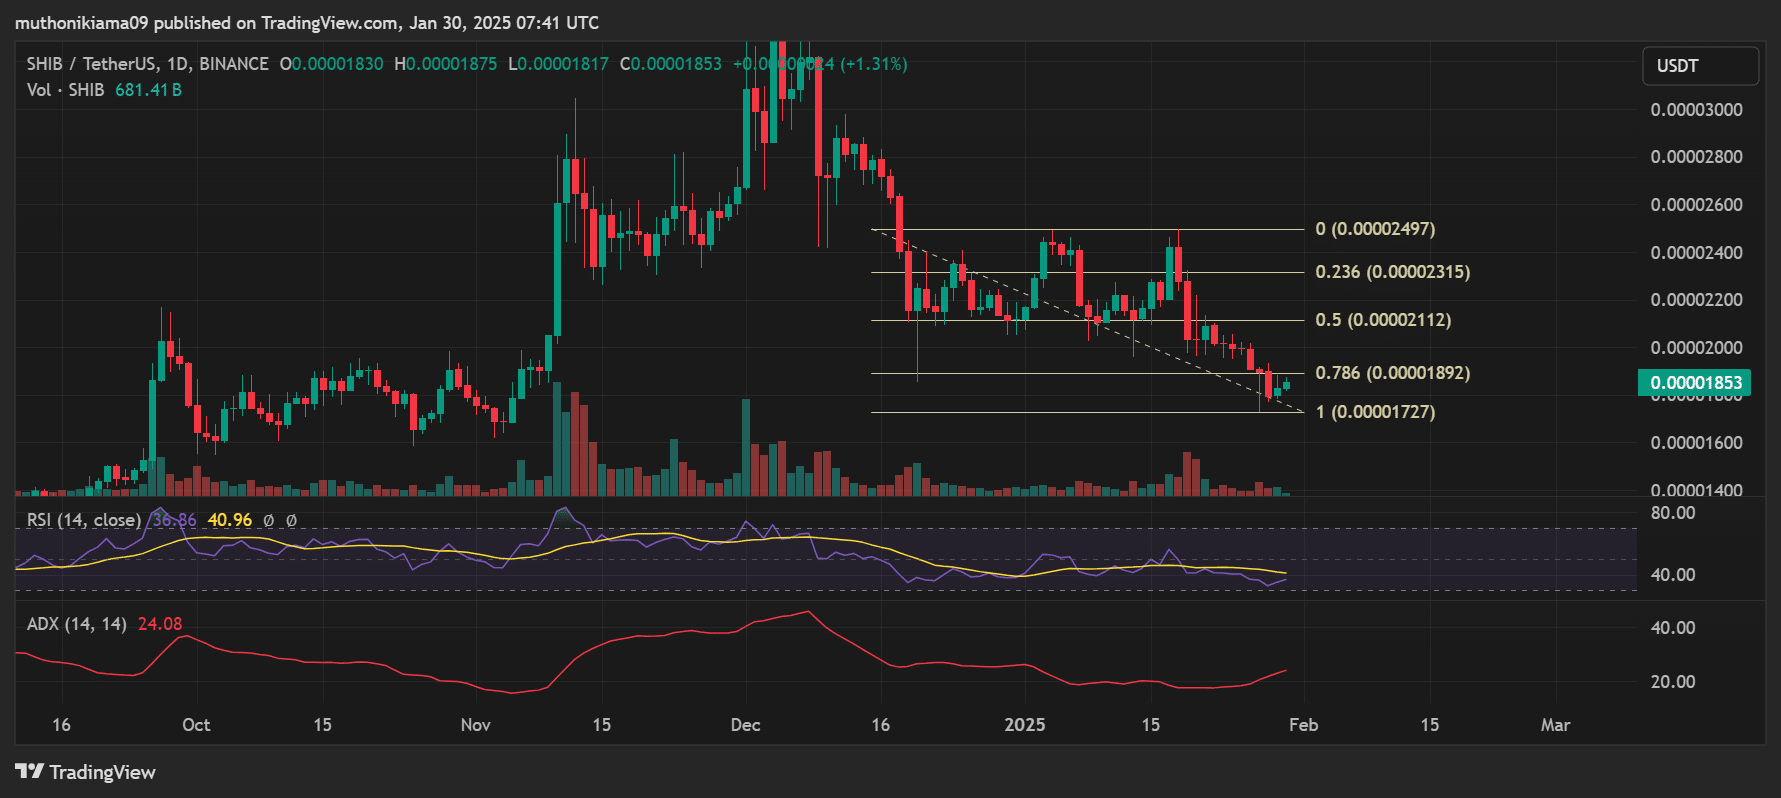Click the red ADX value 24.08
Viewport: 1781px width, 798px height.
(160, 624)
